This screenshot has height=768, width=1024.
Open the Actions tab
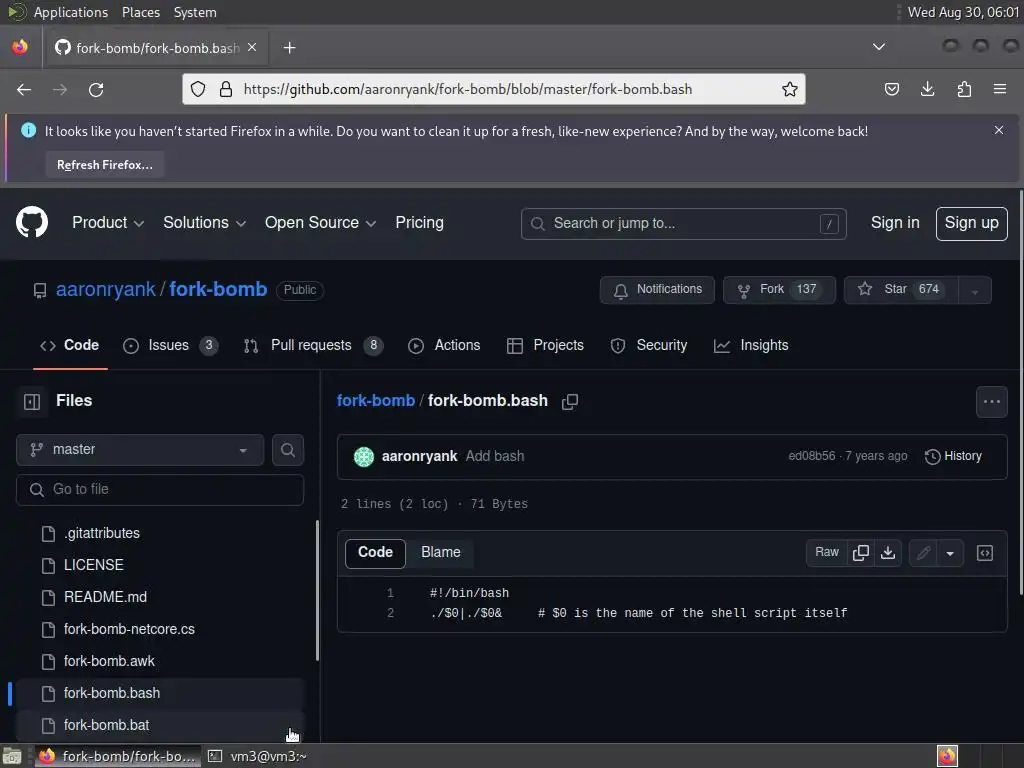coord(444,345)
